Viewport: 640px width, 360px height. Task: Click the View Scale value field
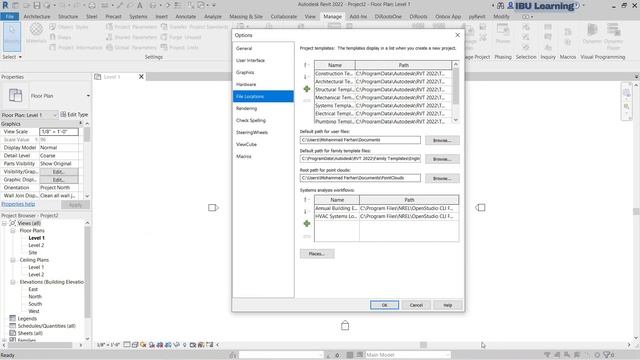click(59, 132)
